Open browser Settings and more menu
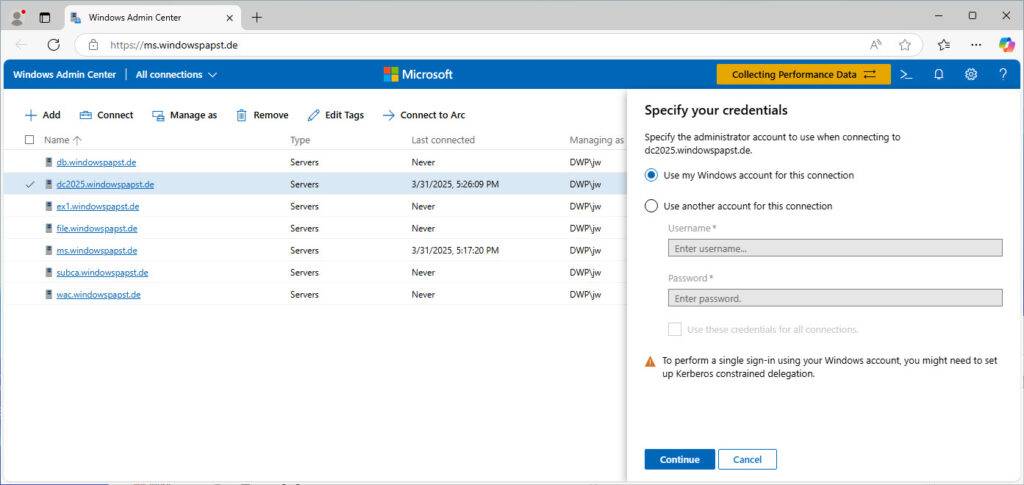Screen dimensions: 1024x485 (976, 44)
